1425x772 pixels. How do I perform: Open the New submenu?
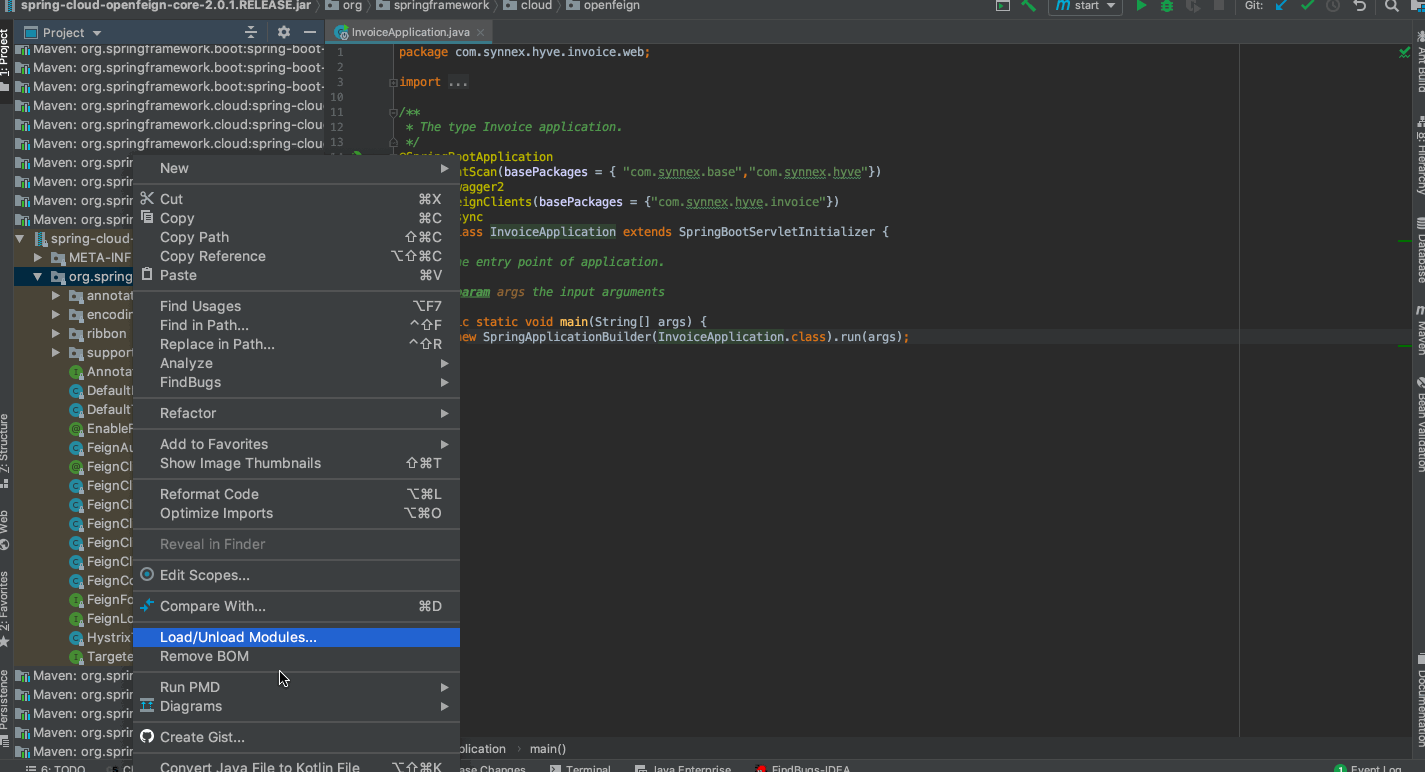pos(297,168)
